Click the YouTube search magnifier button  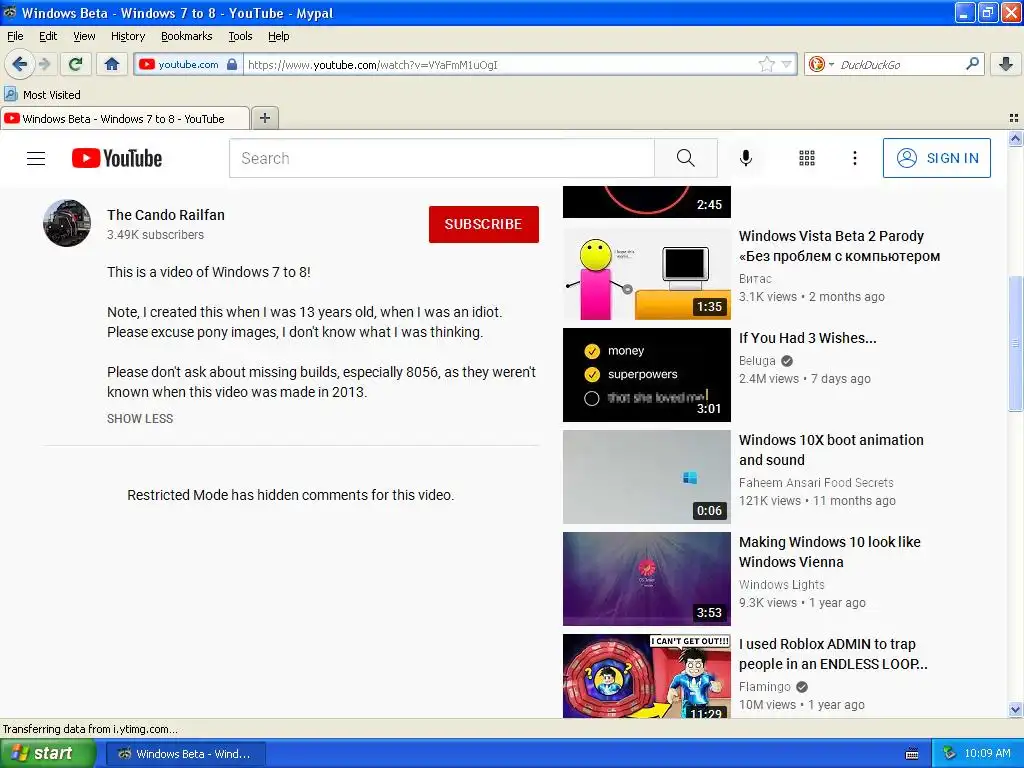tap(686, 158)
